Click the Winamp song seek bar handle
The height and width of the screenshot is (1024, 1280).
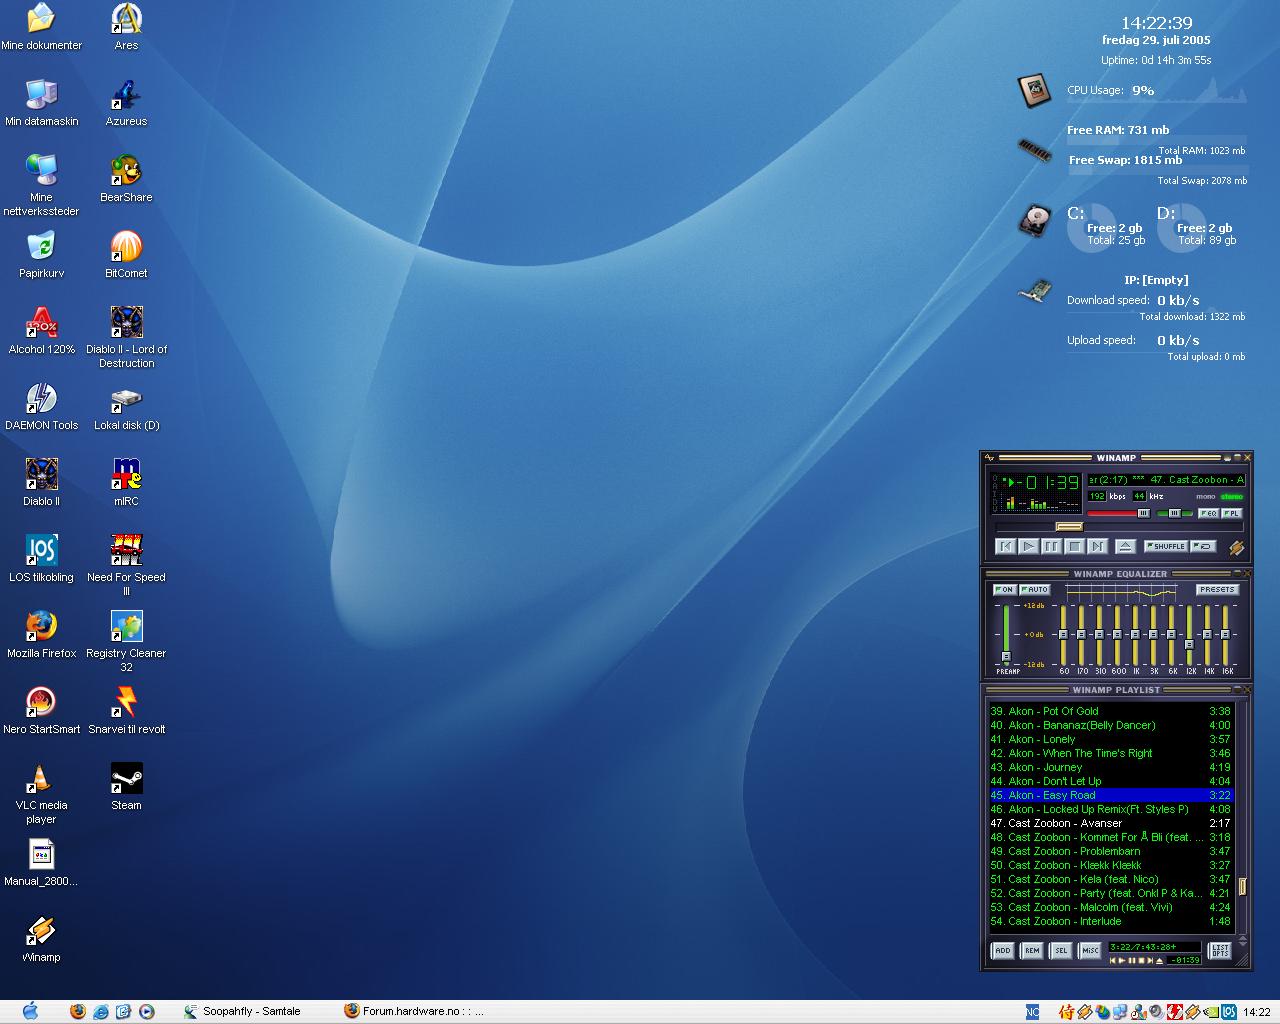point(1069,526)
